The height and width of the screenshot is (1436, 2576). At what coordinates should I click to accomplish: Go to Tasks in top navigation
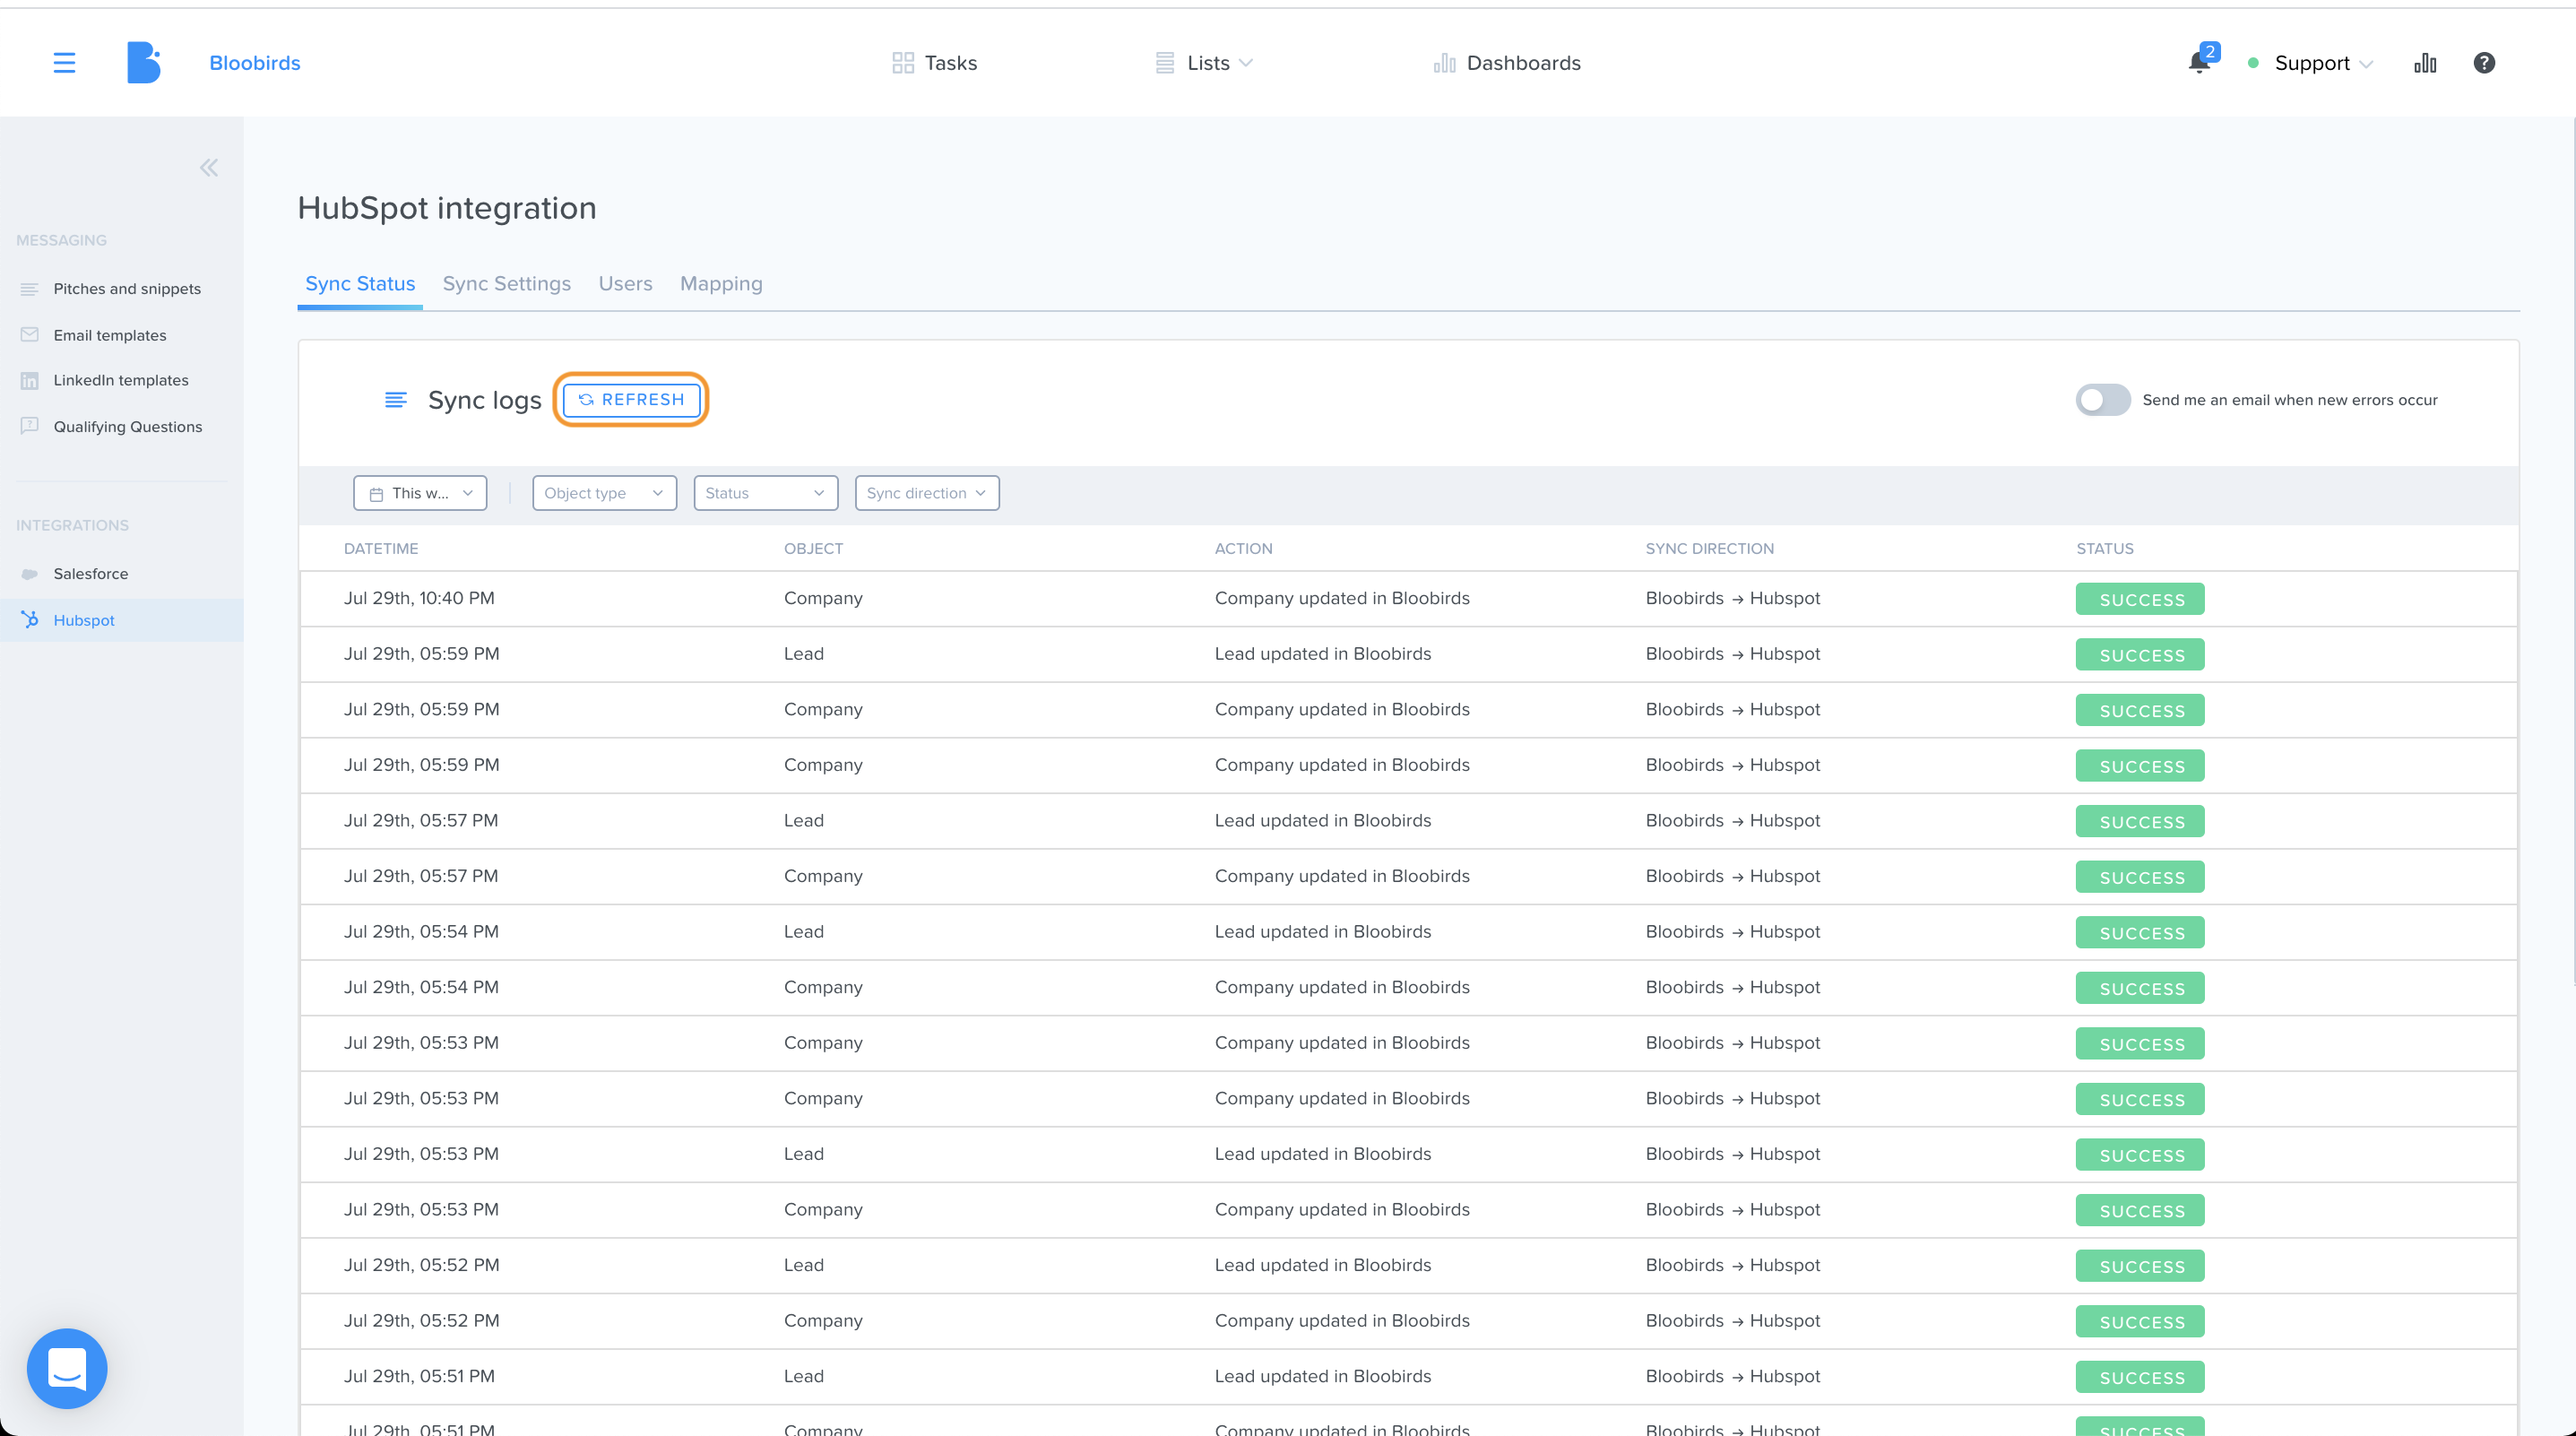point(934,63)
